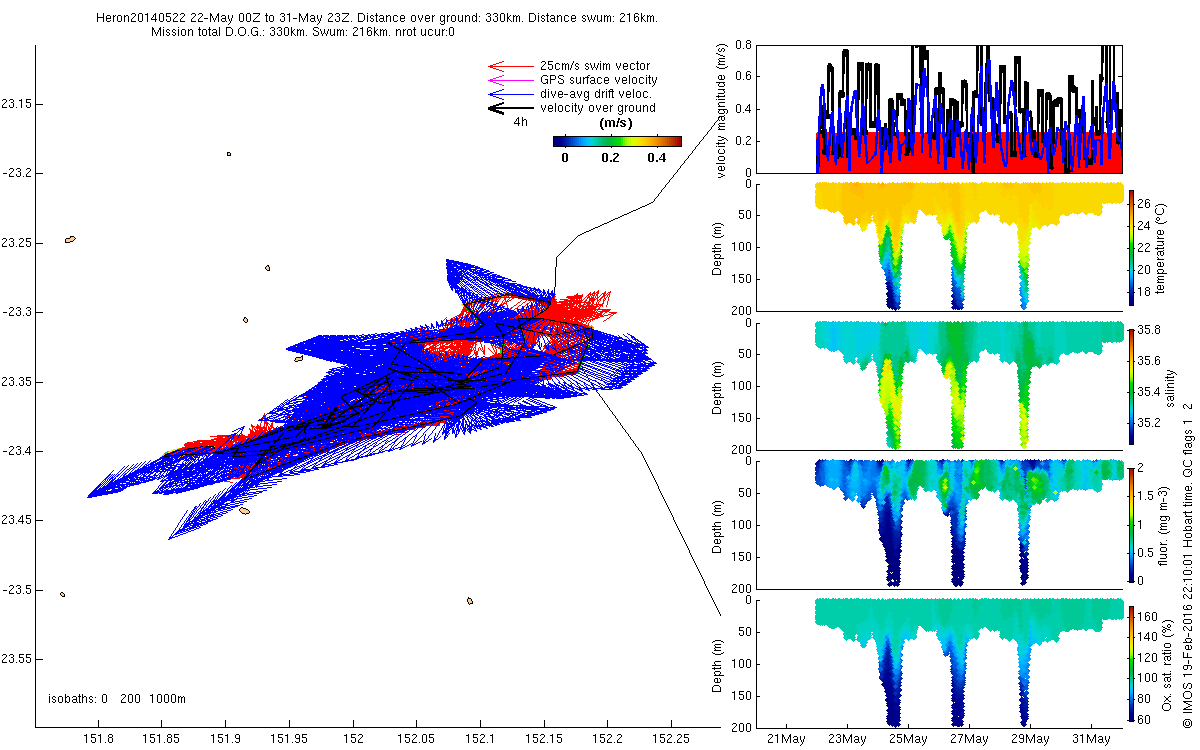Click the '0.8' velocity magnitude tick
This screenshot has width=1200, height=750.
[743, 46]
